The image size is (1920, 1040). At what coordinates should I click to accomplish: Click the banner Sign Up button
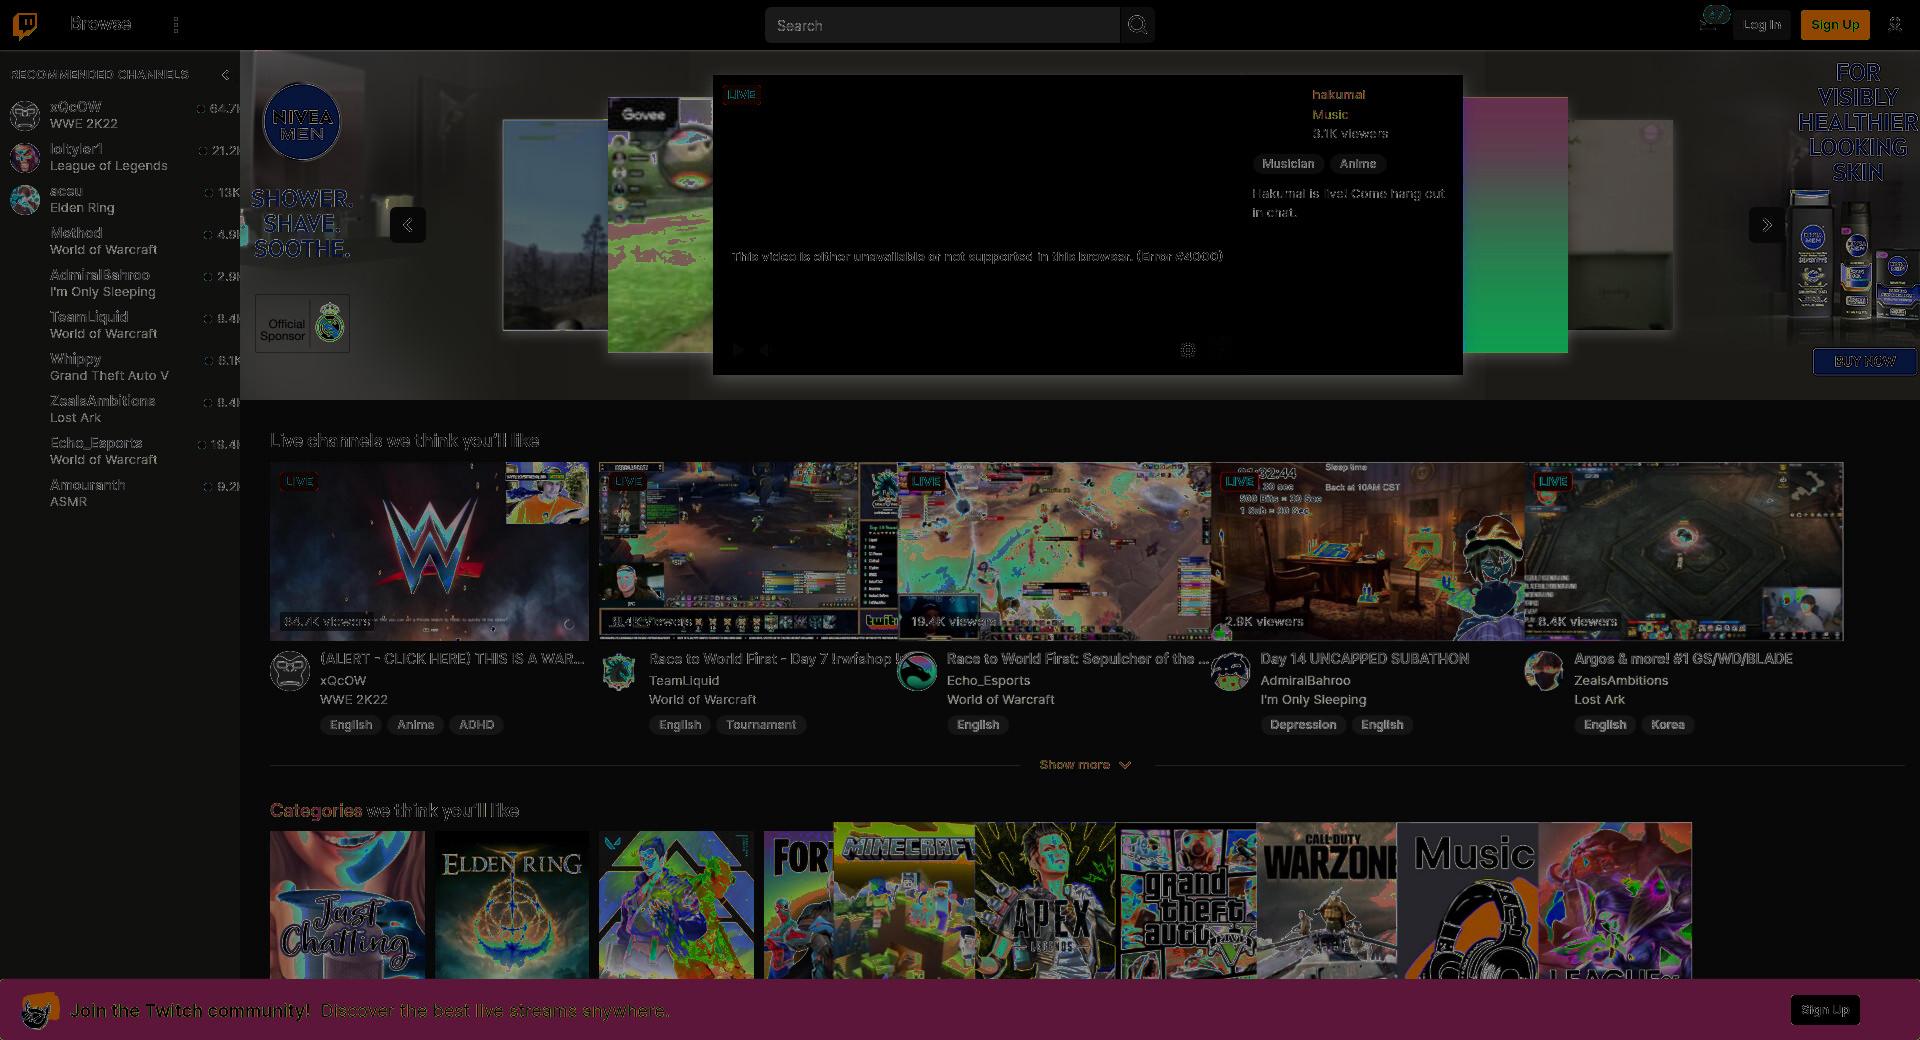coord(1825,1010)
